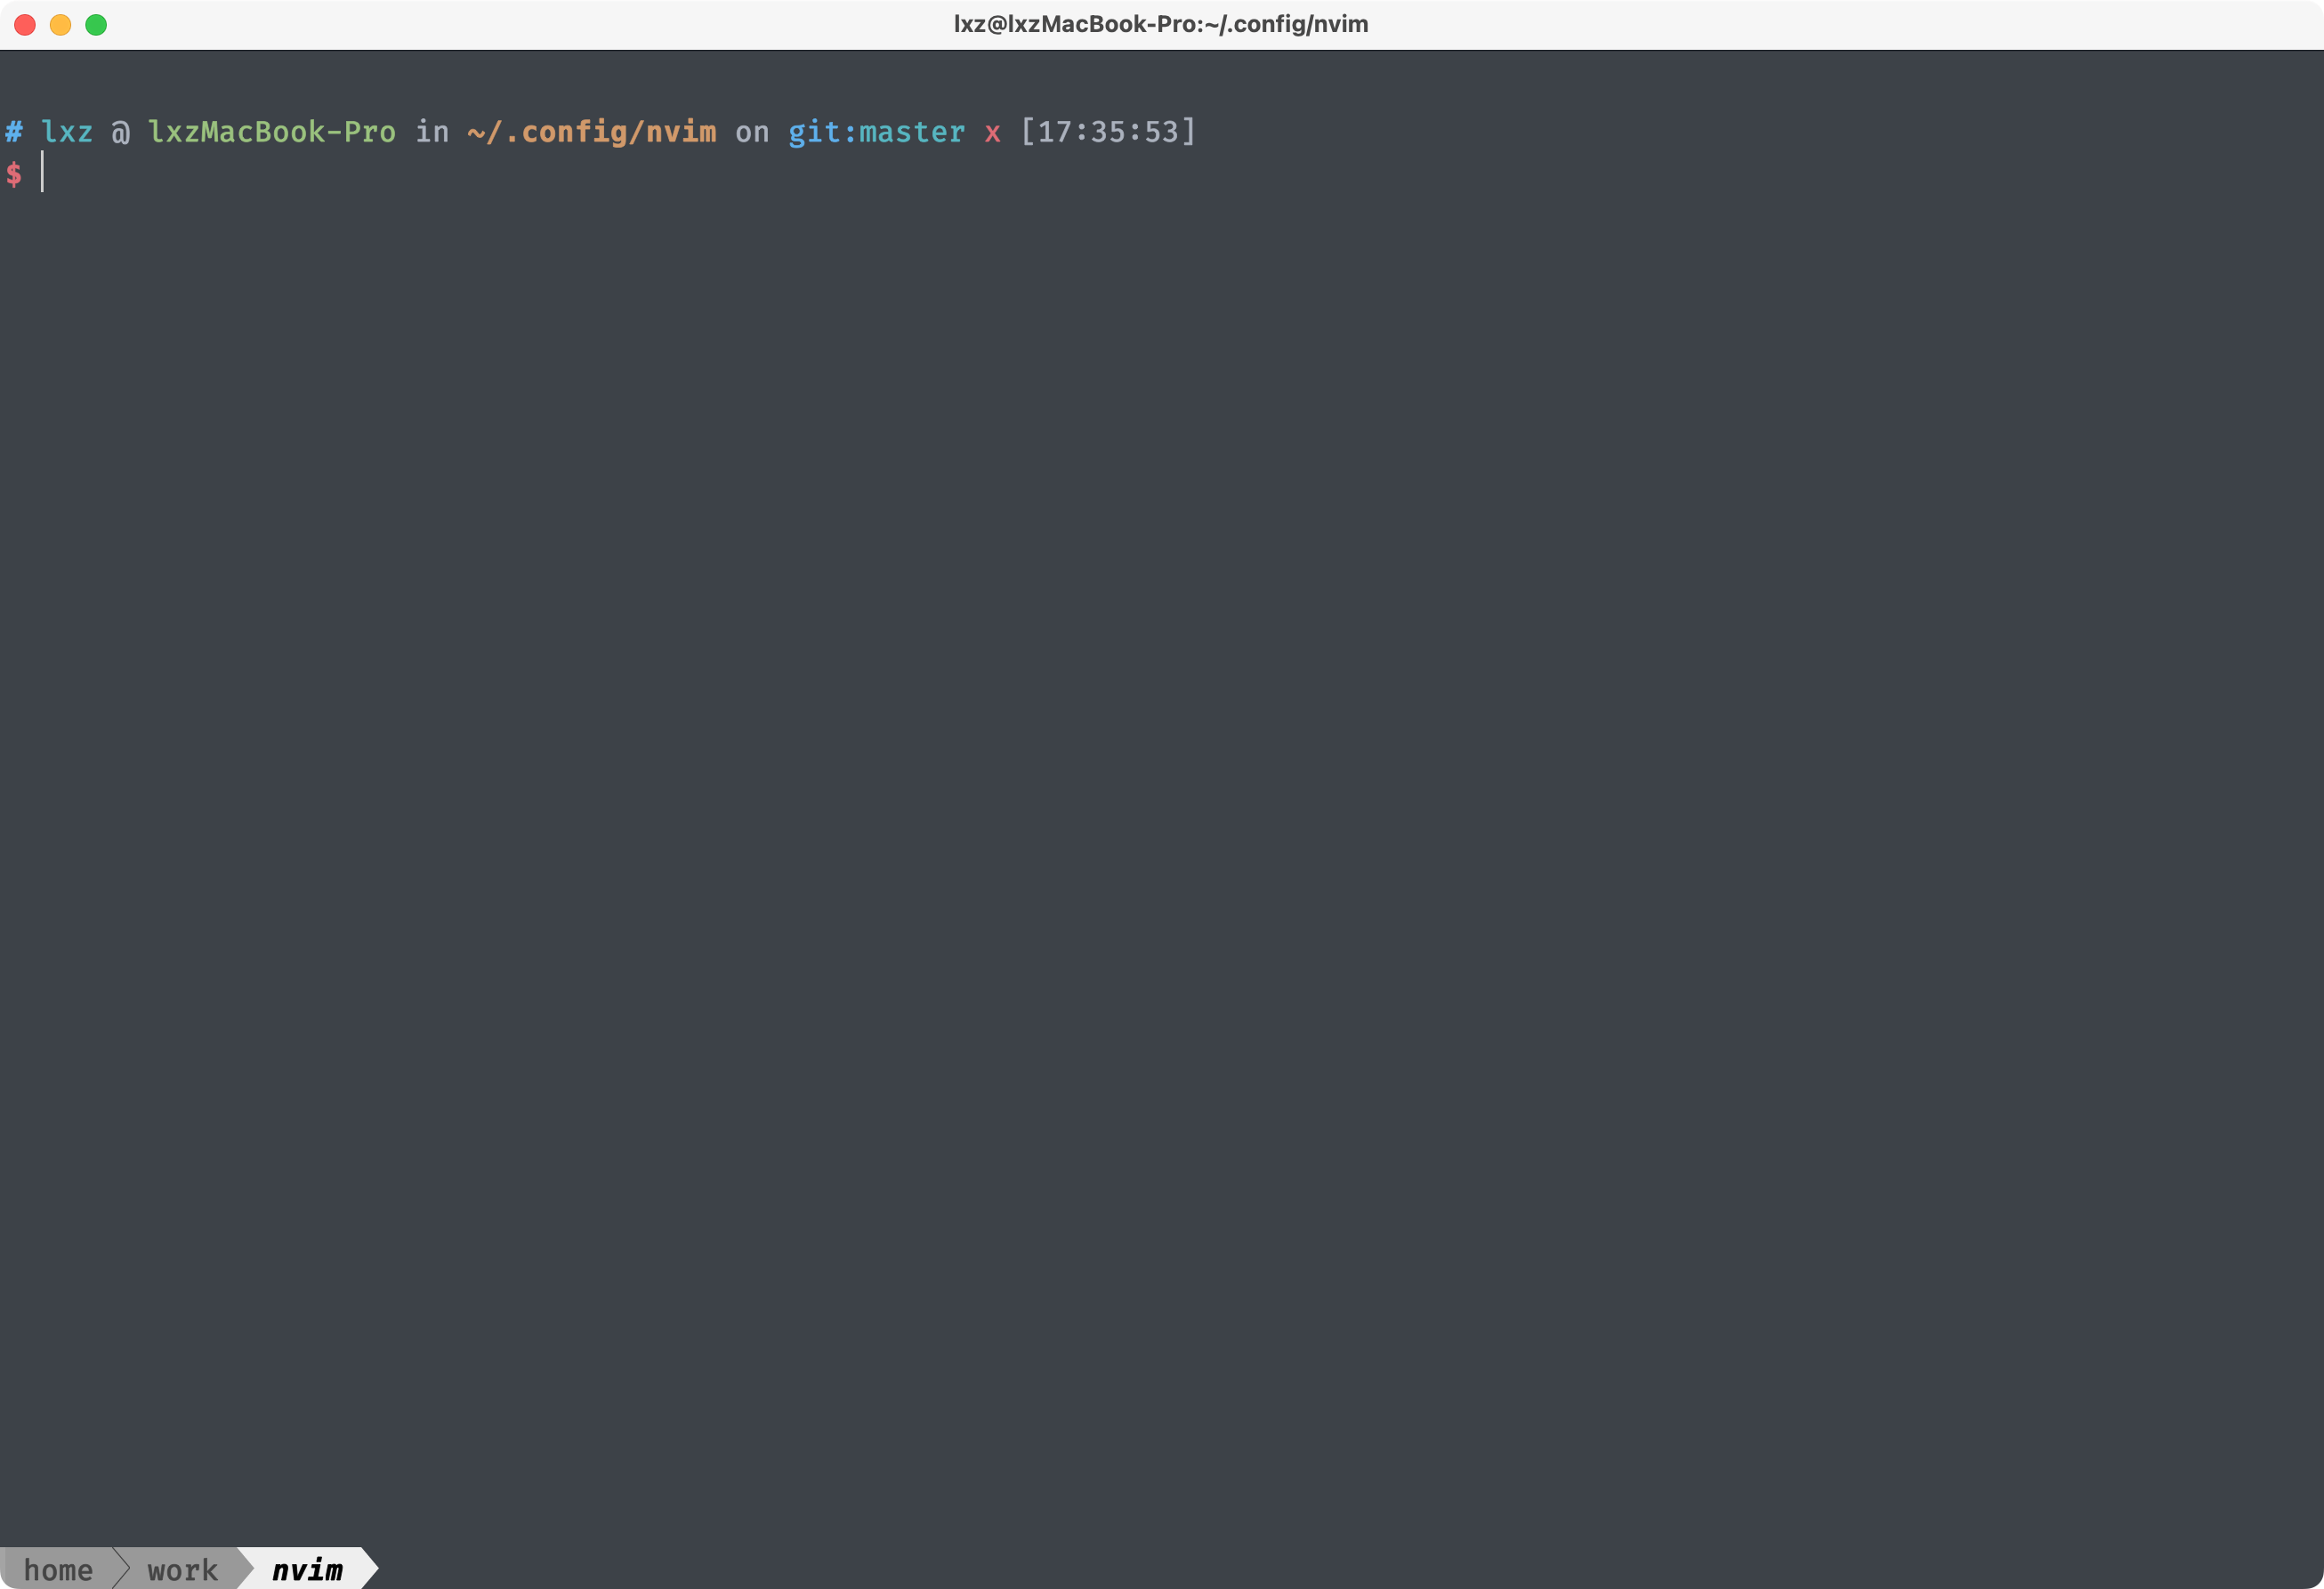Image resolution: width=2324 pixels, height=1589 pixels.
Task: Click the git:master branch indicator
Action: click(x=876, y=132)
